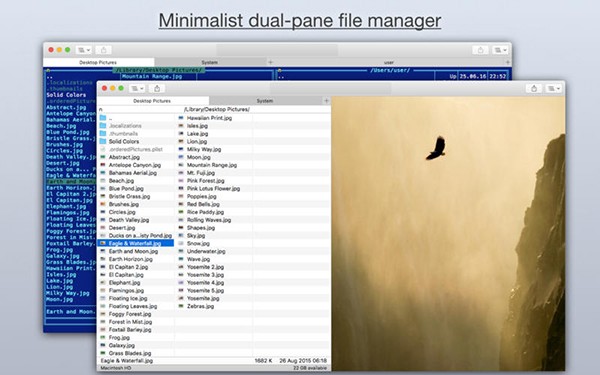The width and height of the screenshot is (600, 375).
Task: Click the Minimalist dual-pane file manager heading link
Action: (300, 21)
